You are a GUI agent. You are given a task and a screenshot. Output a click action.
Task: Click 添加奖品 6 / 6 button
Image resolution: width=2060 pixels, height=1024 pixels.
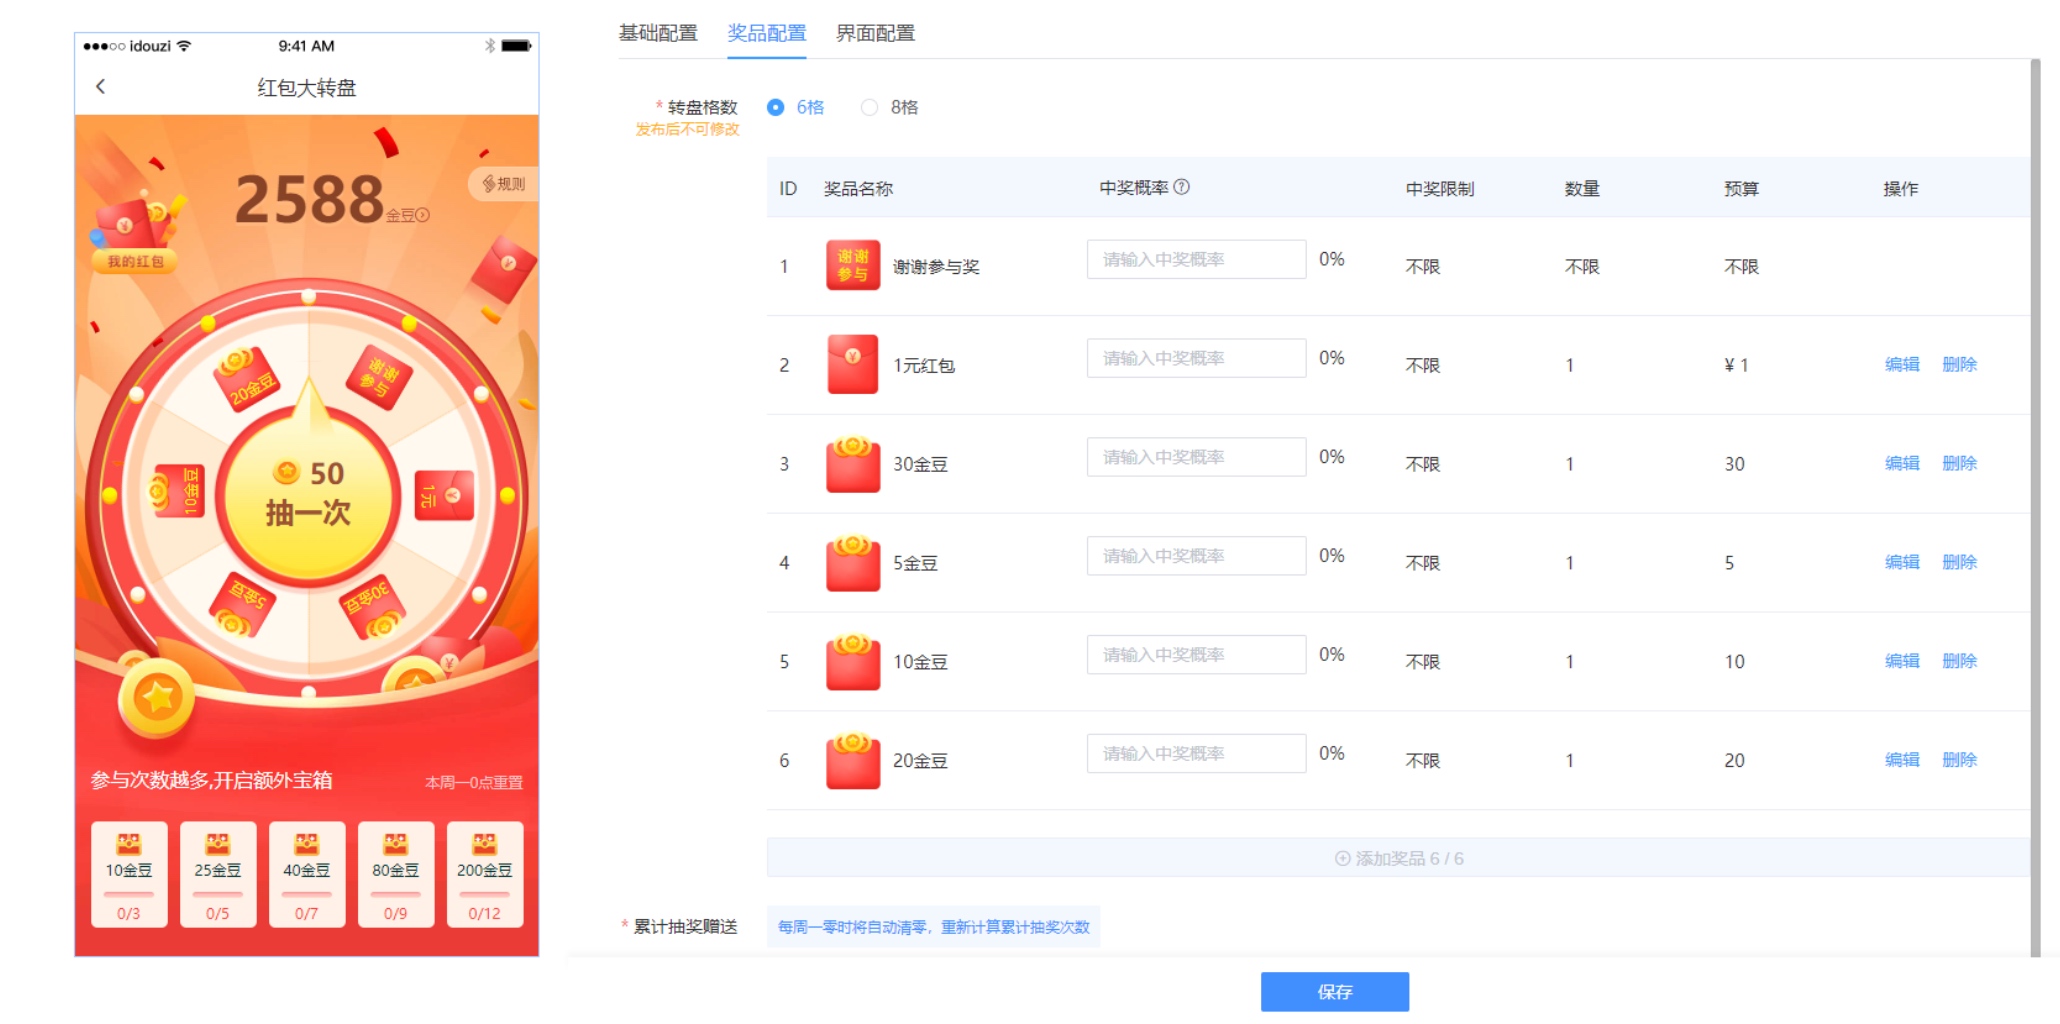coord(1399,858)
